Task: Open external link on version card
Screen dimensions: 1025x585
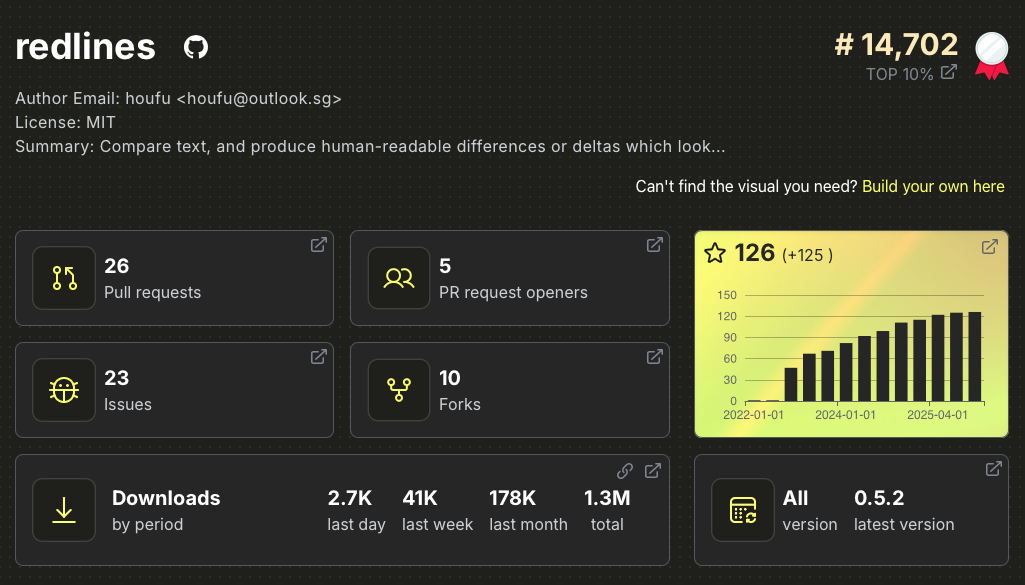Action: pos(994,469)
